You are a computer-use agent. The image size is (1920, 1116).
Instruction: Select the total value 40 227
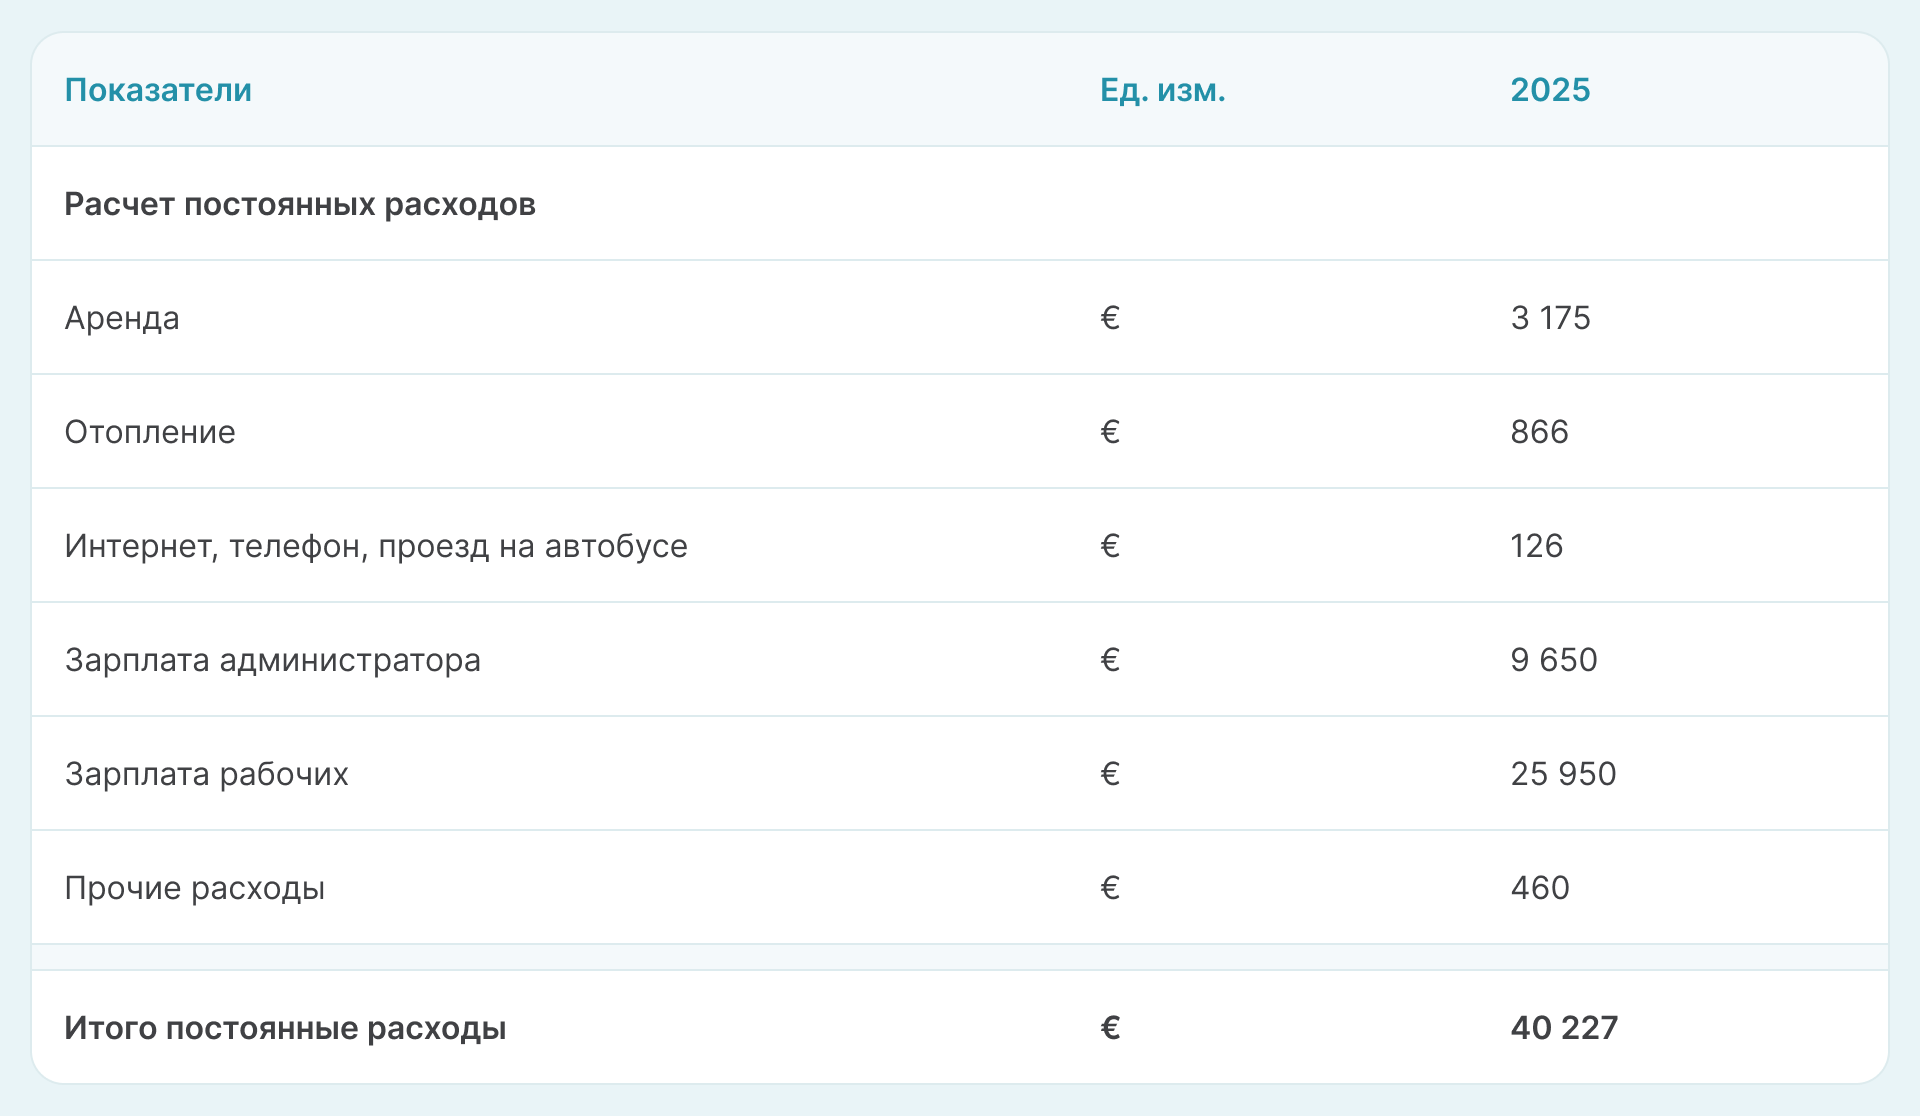pos(1564,1028)
